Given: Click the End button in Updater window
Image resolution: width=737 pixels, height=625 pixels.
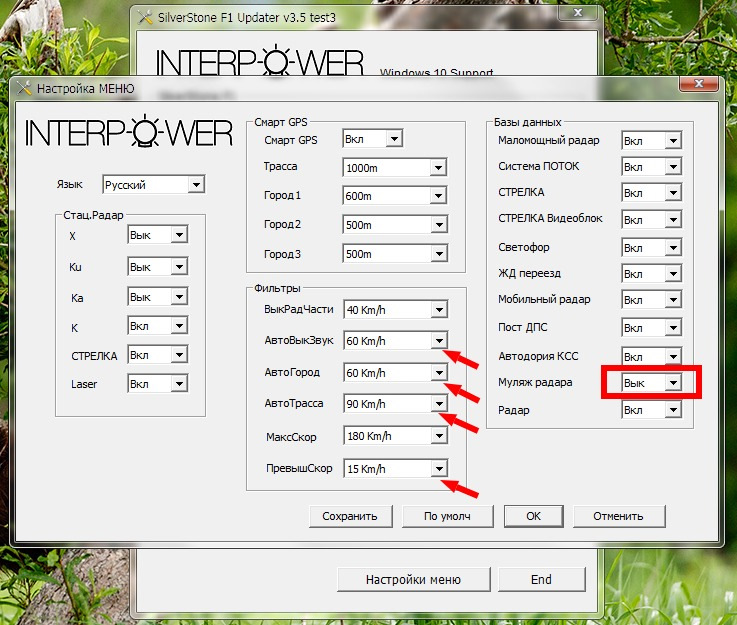Looking at the screenshot, I should click(541, 579).
